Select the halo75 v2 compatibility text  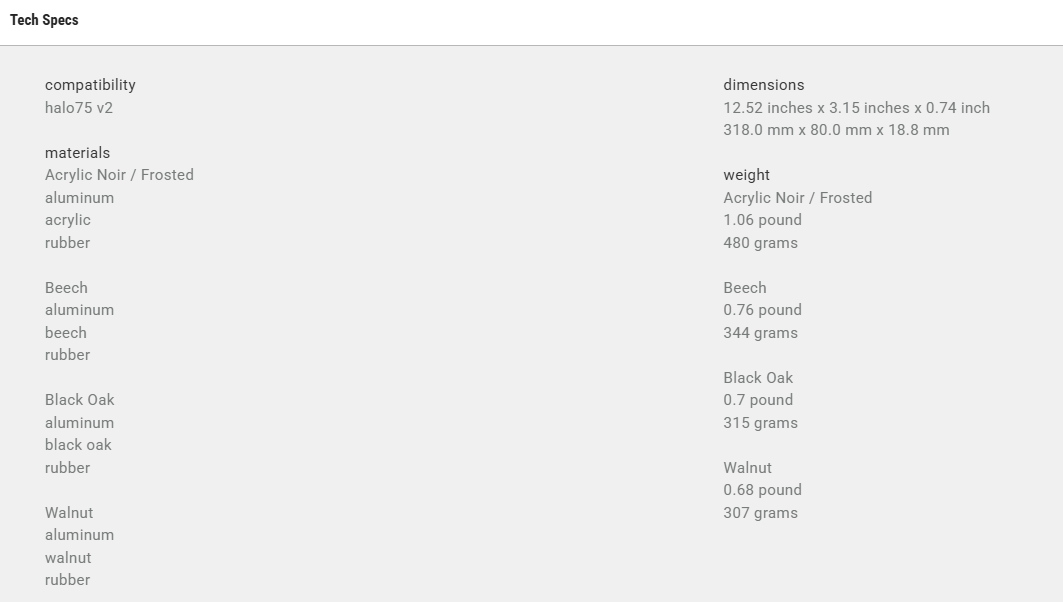[79, 108]
